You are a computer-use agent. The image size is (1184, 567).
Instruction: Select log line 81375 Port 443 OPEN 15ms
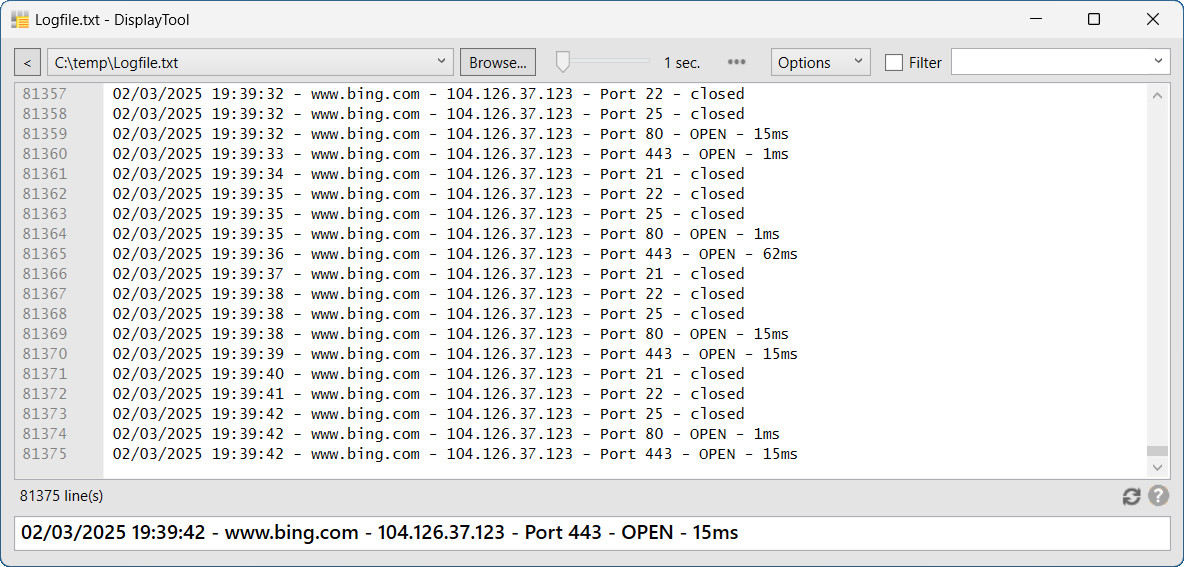point(455,455)
